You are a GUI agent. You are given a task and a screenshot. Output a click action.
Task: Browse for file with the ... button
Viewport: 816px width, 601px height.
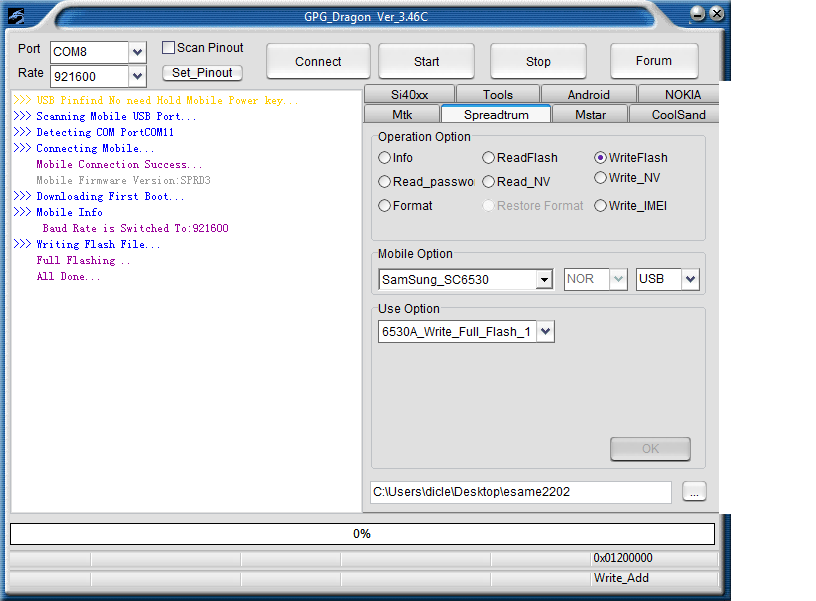click(x=694, y=492)
